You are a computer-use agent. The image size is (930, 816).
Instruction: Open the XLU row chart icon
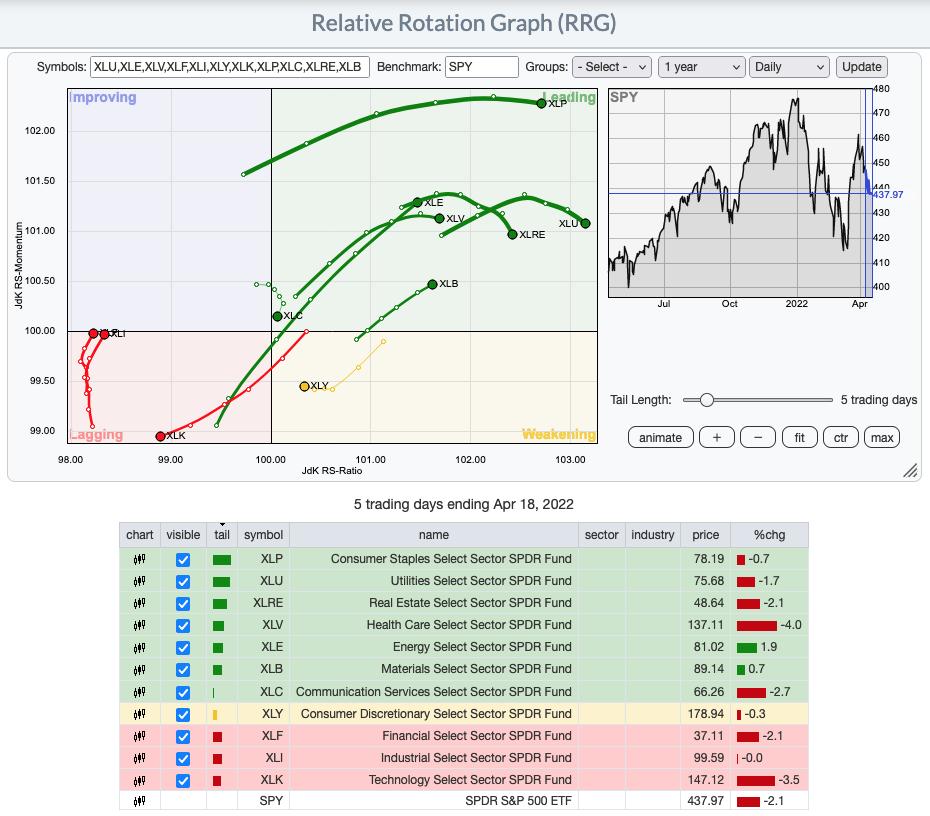[139, 581]
